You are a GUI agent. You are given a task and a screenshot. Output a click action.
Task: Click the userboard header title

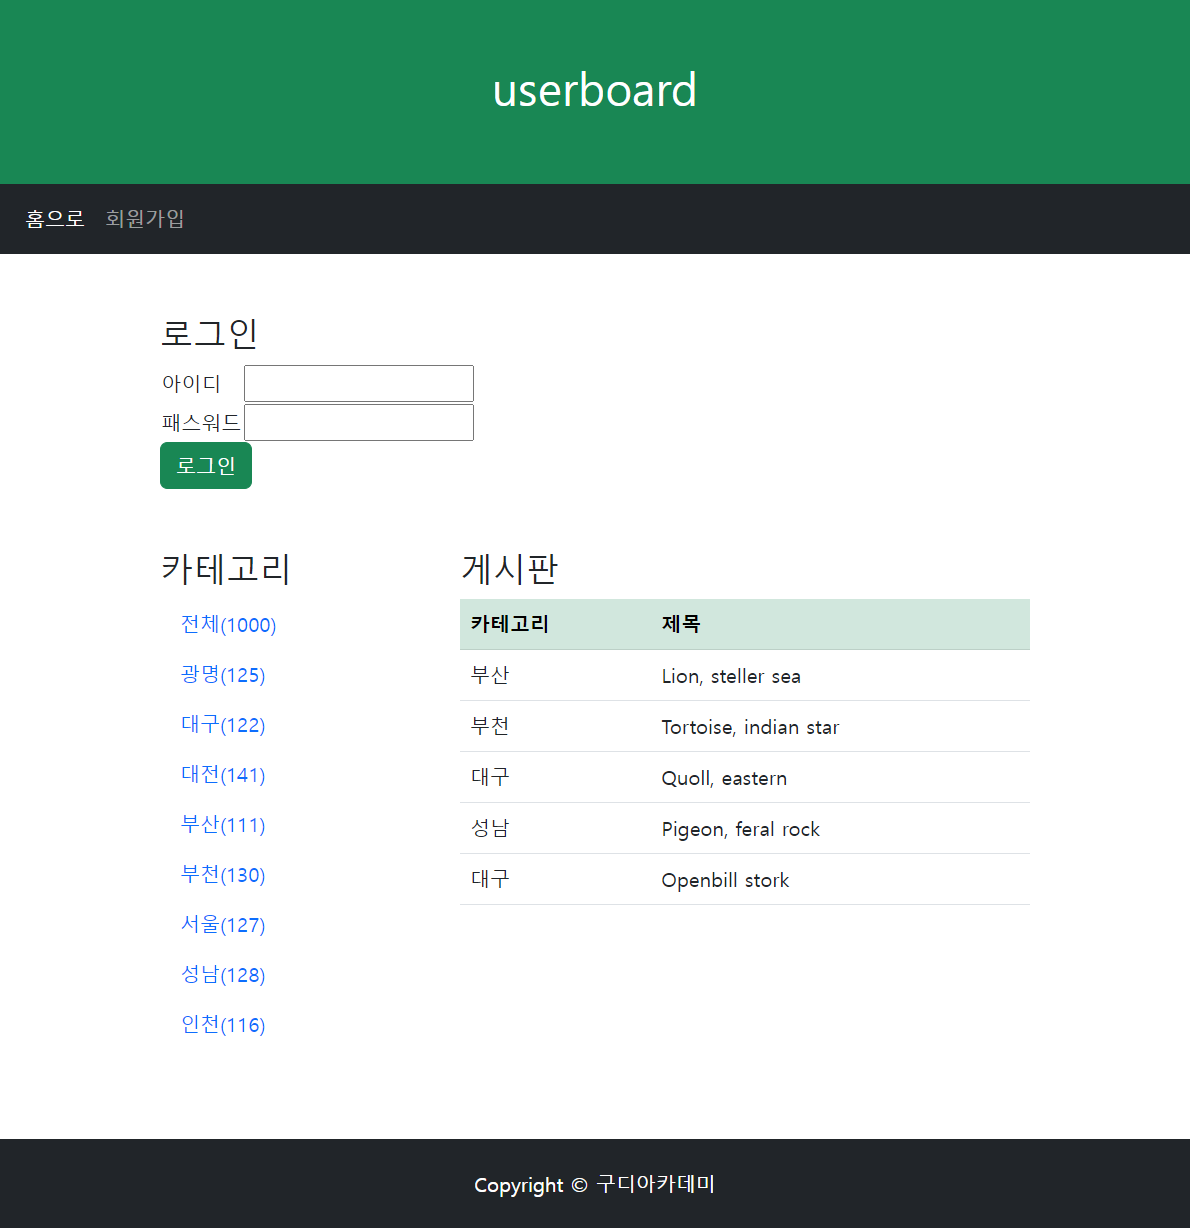(595, 90)
